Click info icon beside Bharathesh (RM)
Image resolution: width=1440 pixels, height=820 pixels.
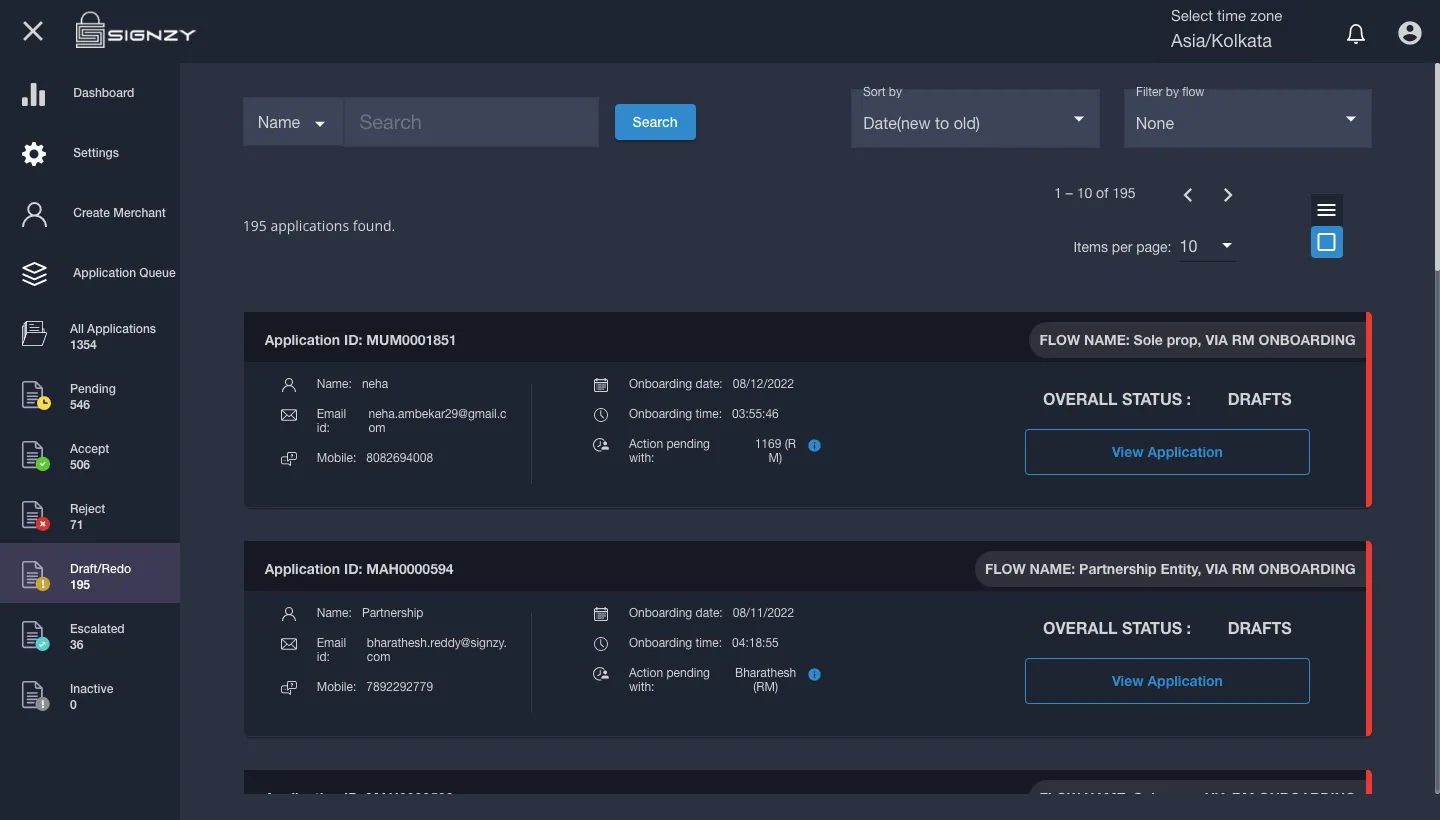tap(814, 674)
